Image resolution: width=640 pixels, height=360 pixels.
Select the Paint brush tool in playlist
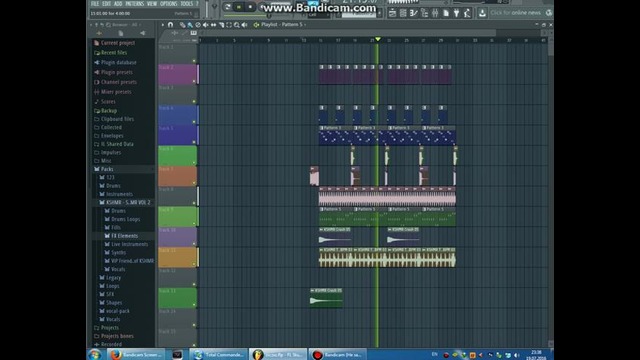click(x=190, y=25)
